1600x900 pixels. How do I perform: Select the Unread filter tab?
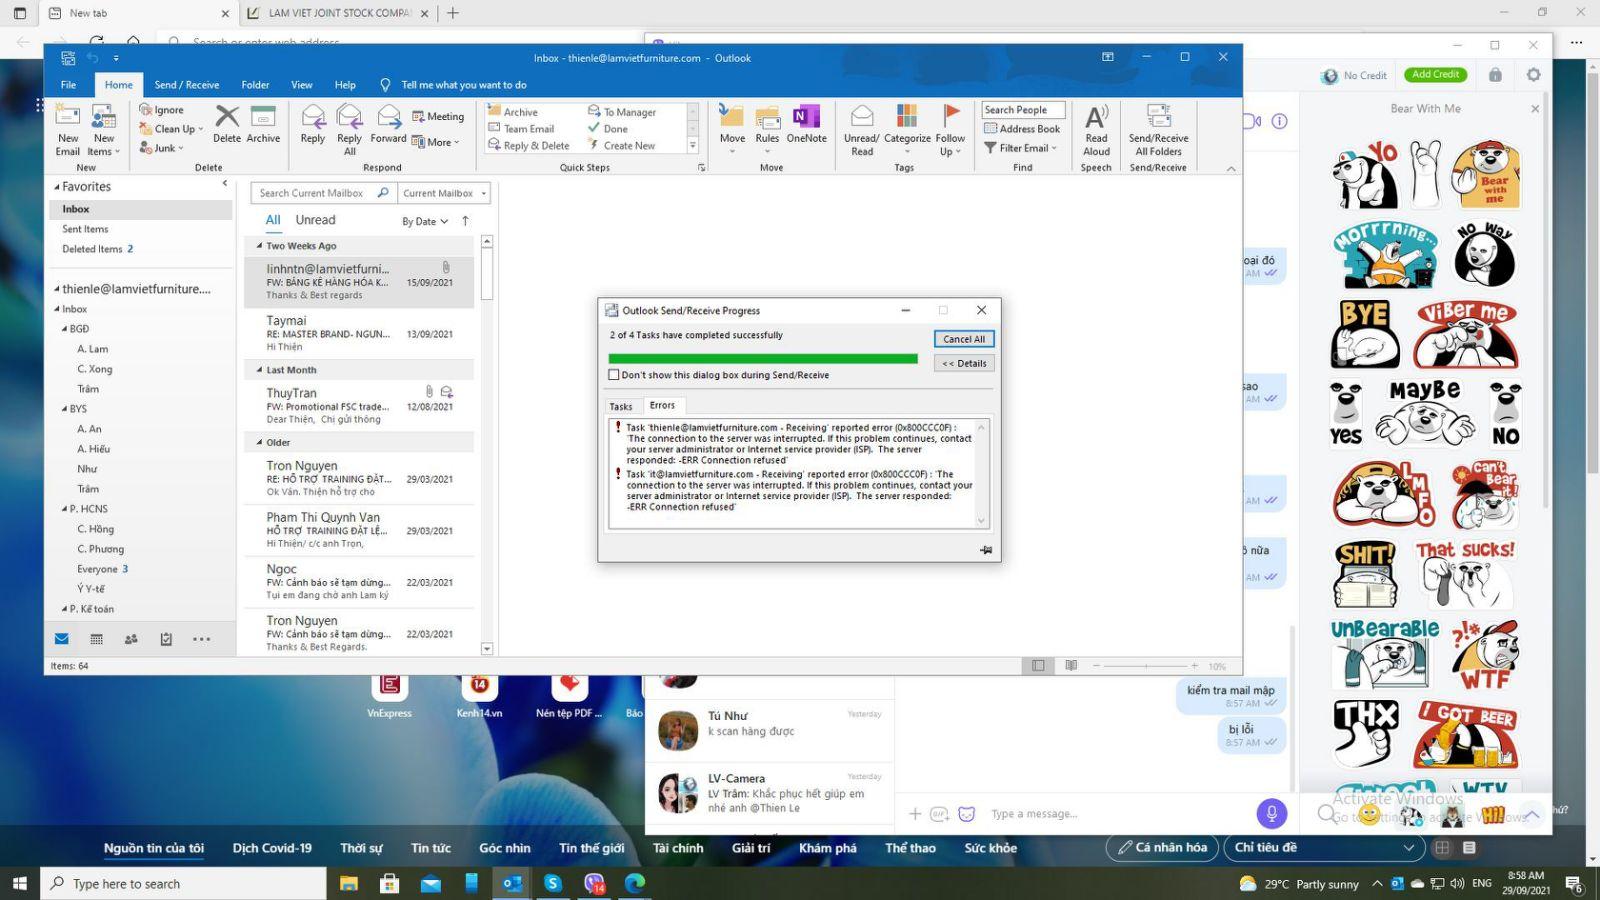(x=315, y=220)
